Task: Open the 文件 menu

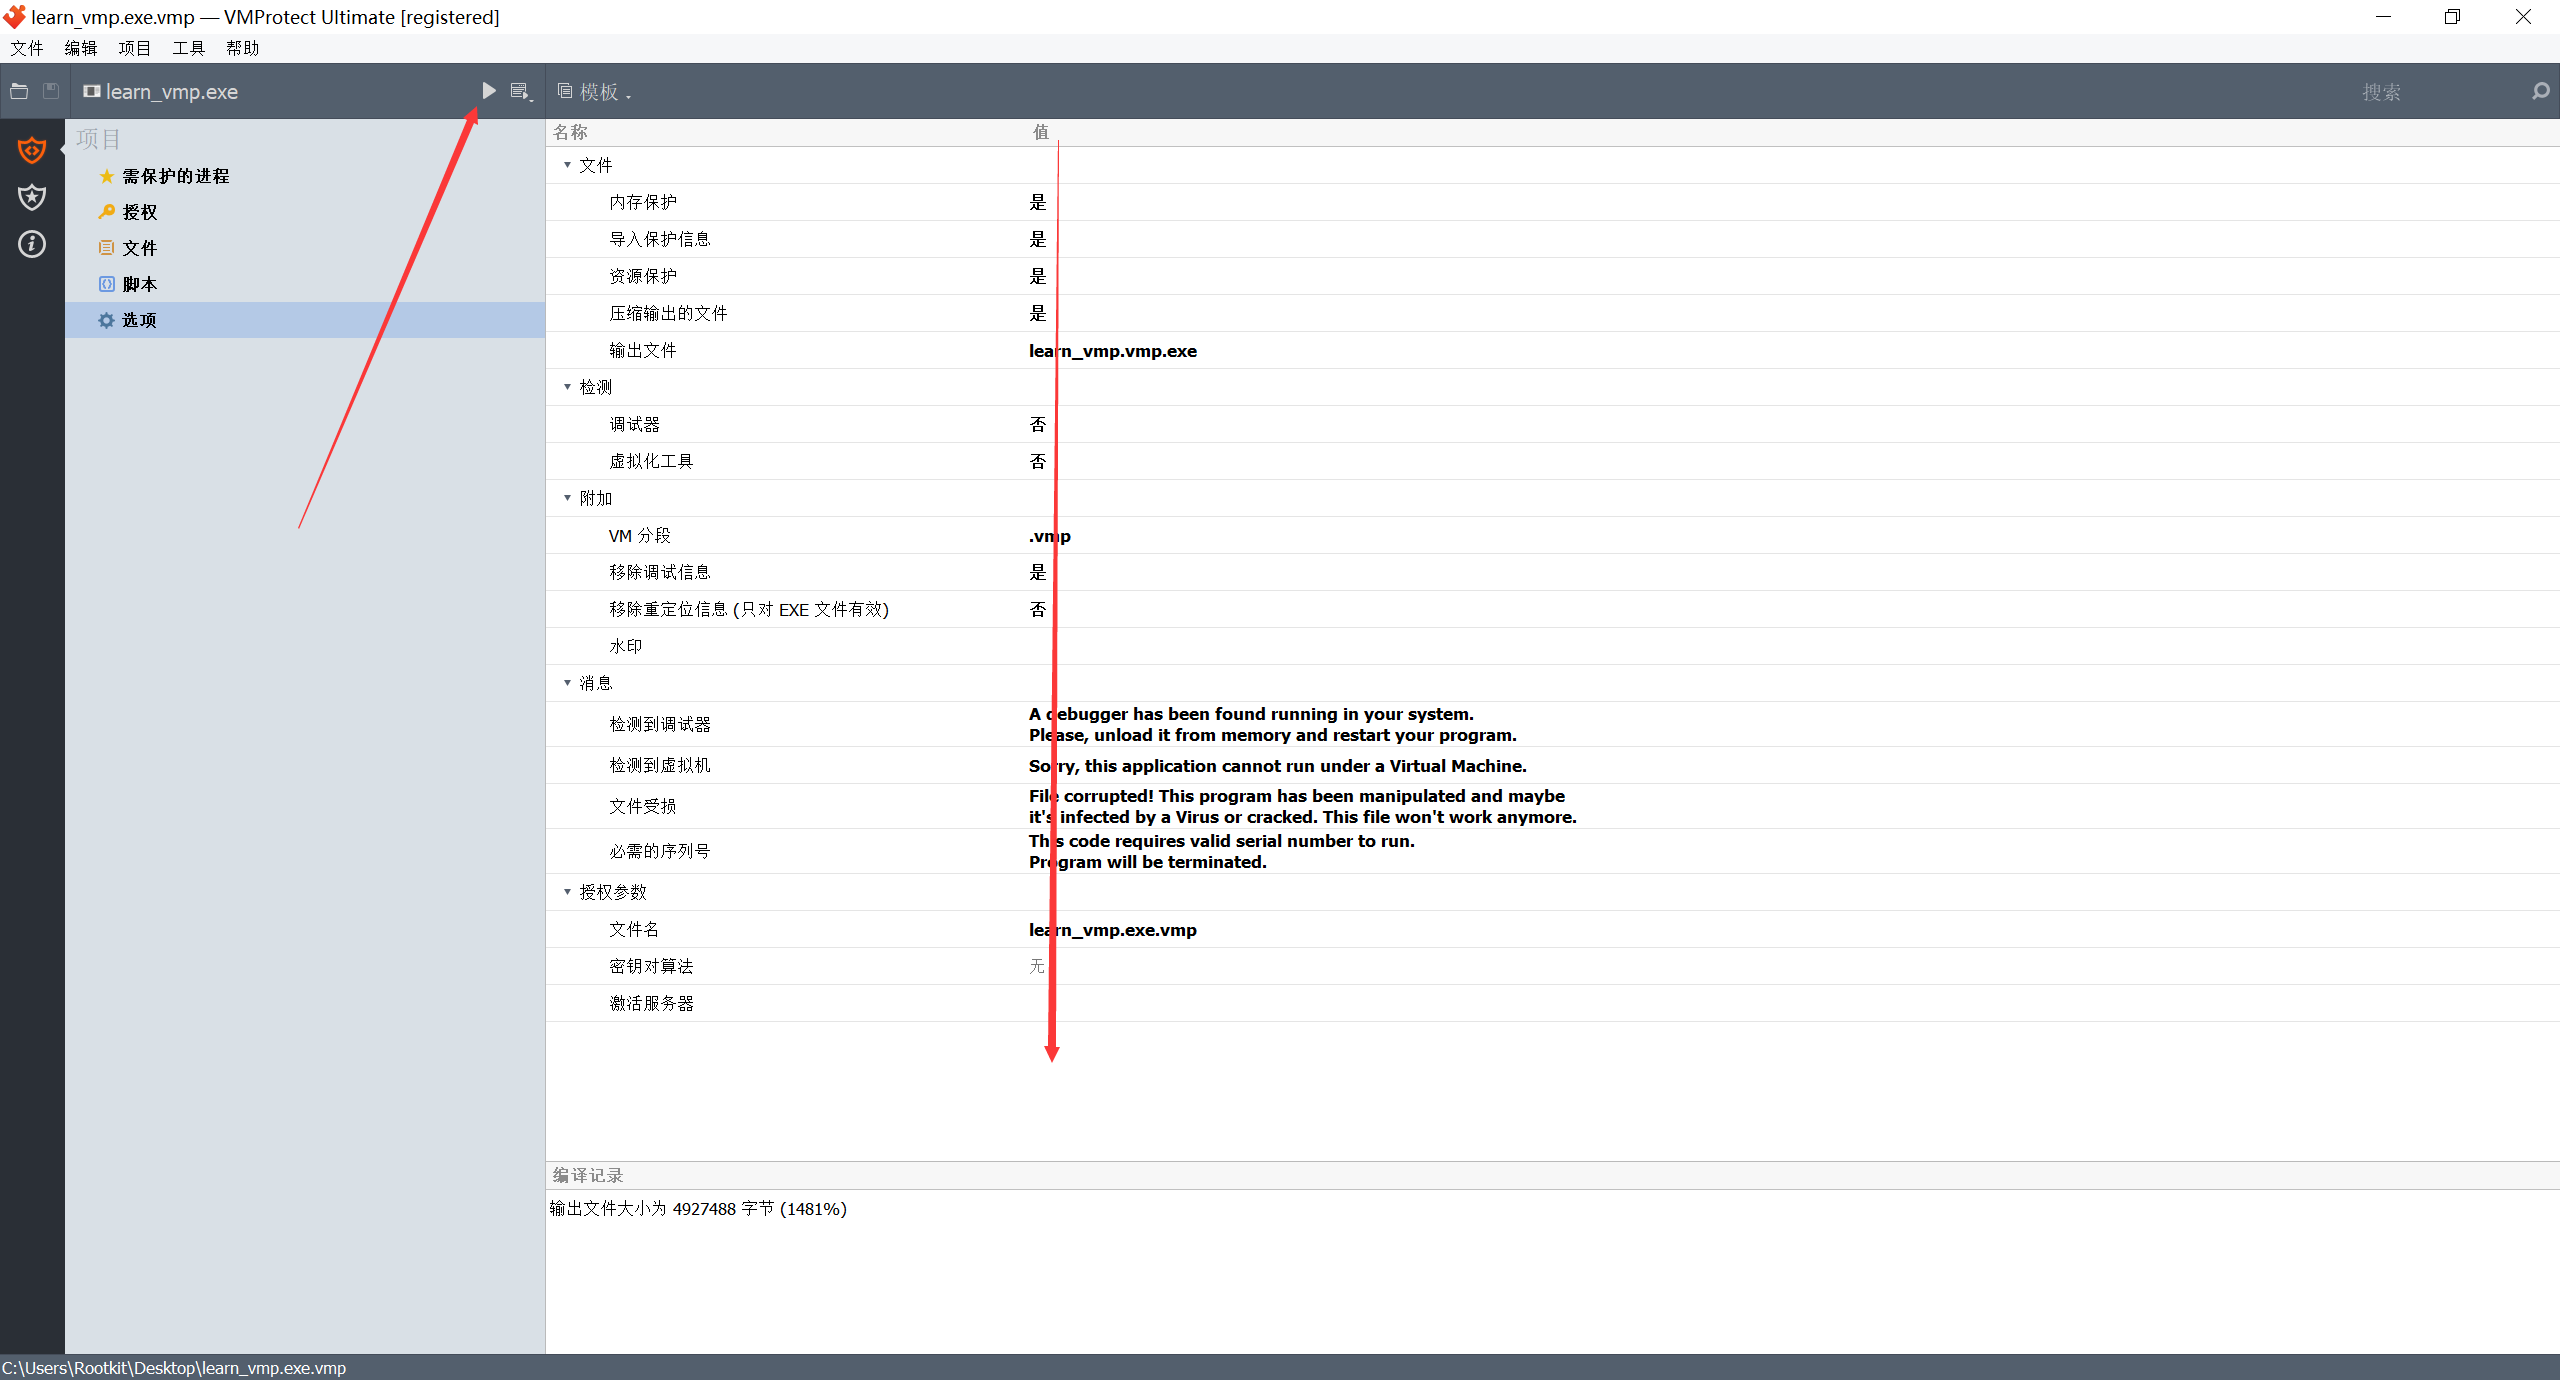Action: coord(27,48)
